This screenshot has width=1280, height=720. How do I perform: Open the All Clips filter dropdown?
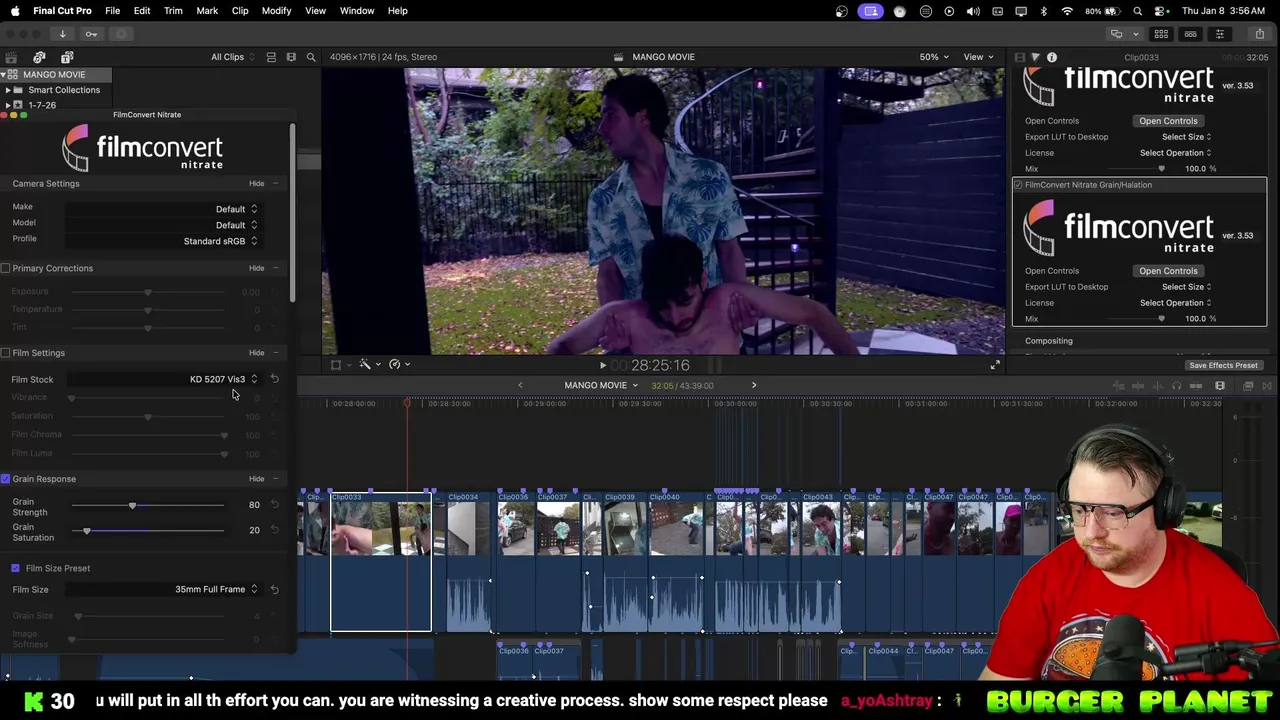233,57
